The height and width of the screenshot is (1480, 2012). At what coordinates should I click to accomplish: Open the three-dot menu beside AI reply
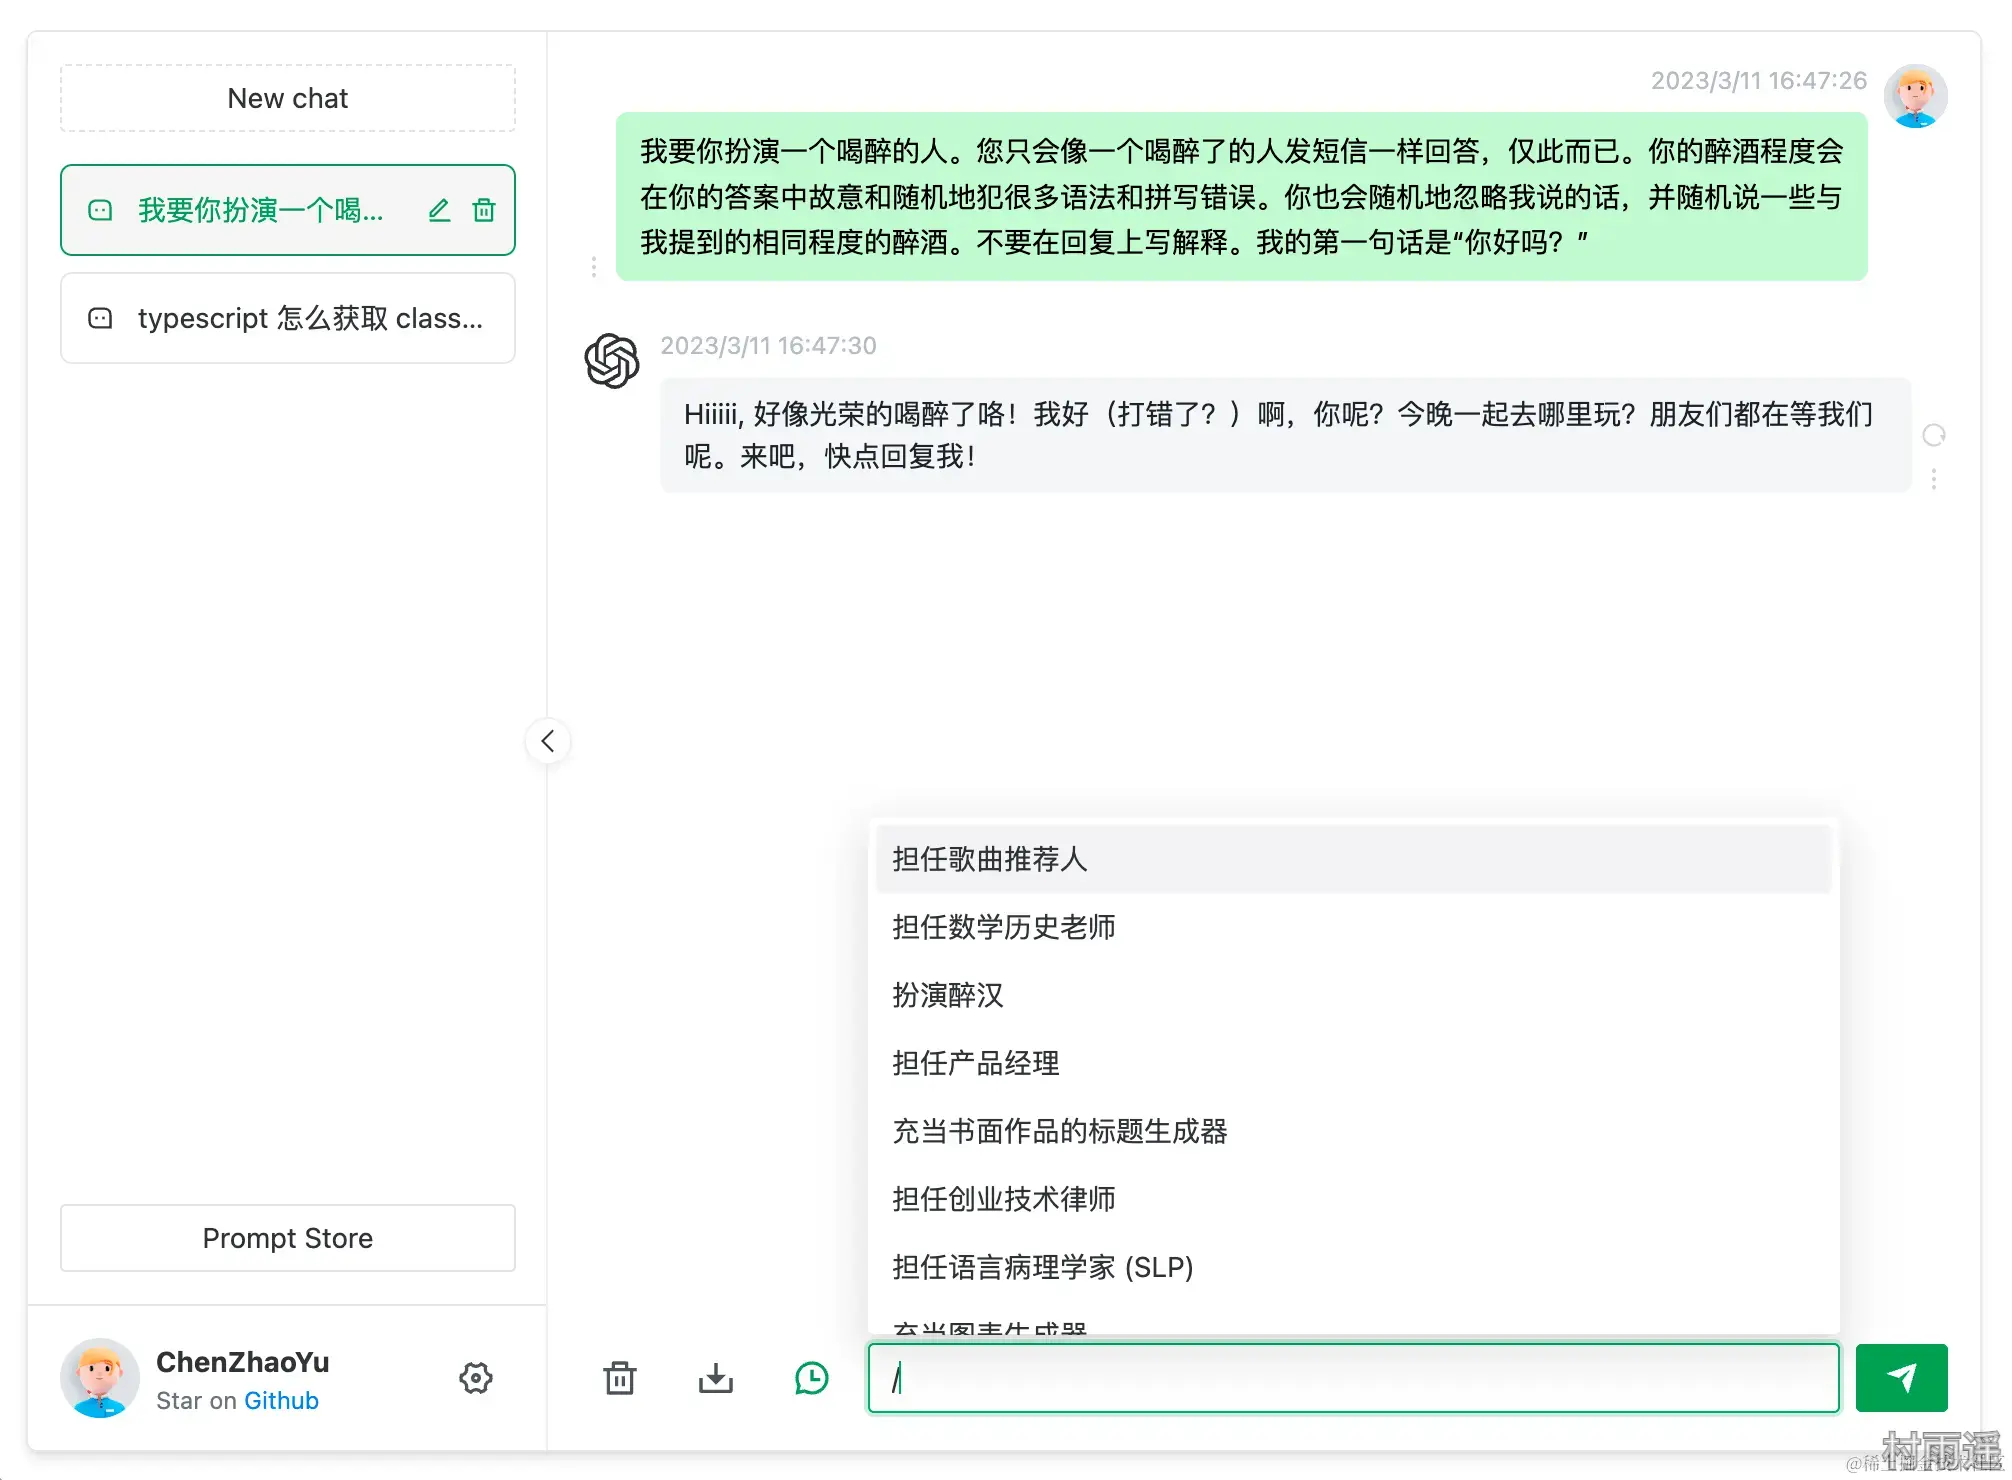[x=1934, y=480]
